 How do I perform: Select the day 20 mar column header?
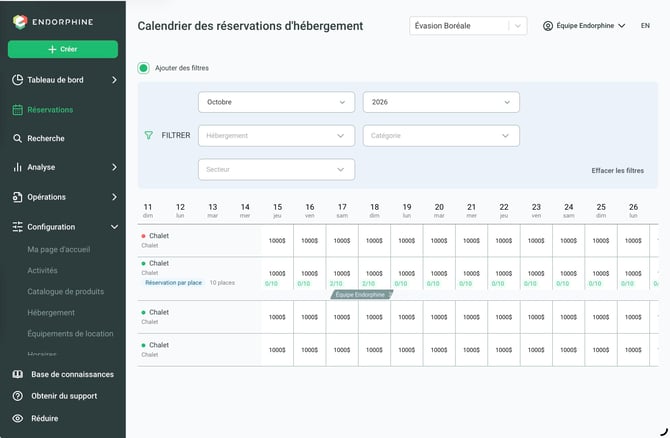[x=439, y=210]
